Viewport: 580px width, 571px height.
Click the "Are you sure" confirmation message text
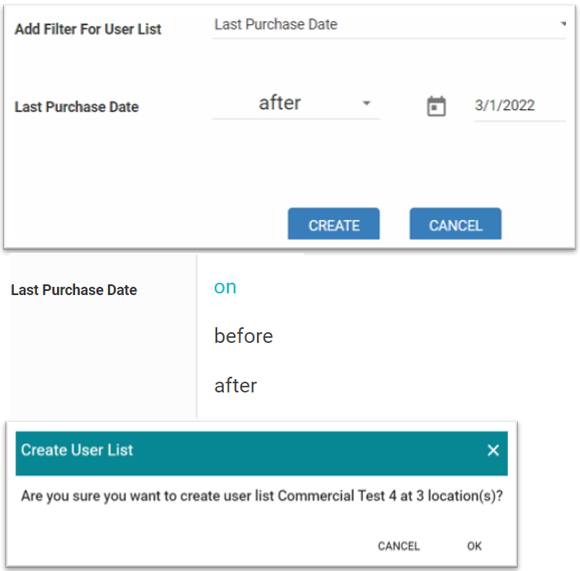262,496
